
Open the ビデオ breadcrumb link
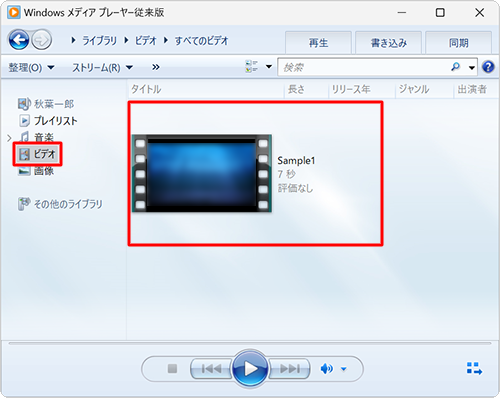145,41
